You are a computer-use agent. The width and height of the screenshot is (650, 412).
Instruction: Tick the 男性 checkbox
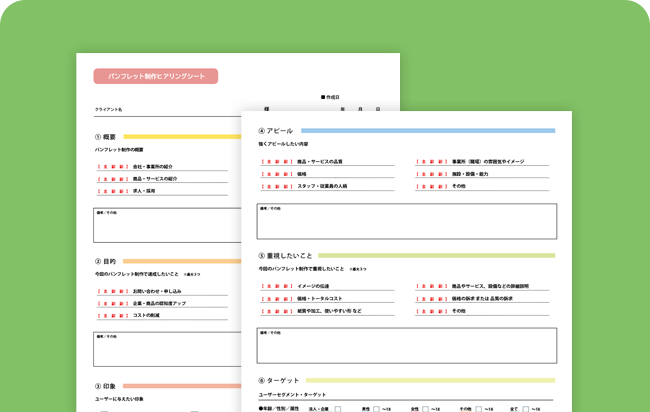376,409
